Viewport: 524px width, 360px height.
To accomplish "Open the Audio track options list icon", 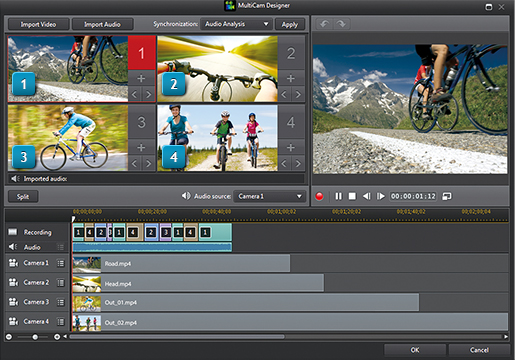I will pyautogui.click(x=60, y=247).
